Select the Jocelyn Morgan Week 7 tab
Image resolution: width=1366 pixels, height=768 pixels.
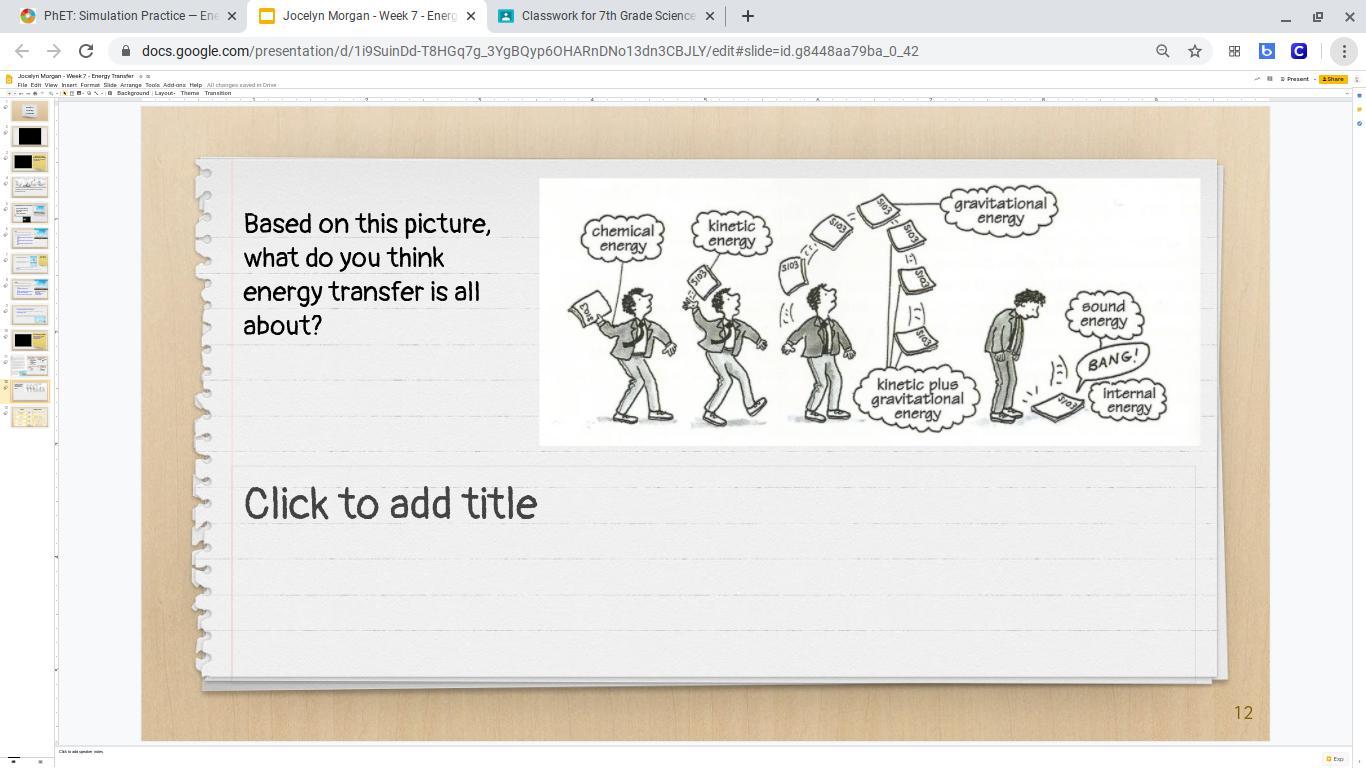pyautogui.click(x=366, y=16)
